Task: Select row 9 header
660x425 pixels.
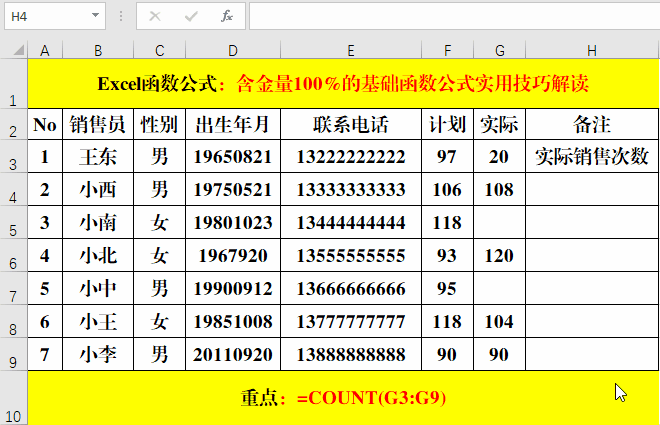Action: coord(13,354)
